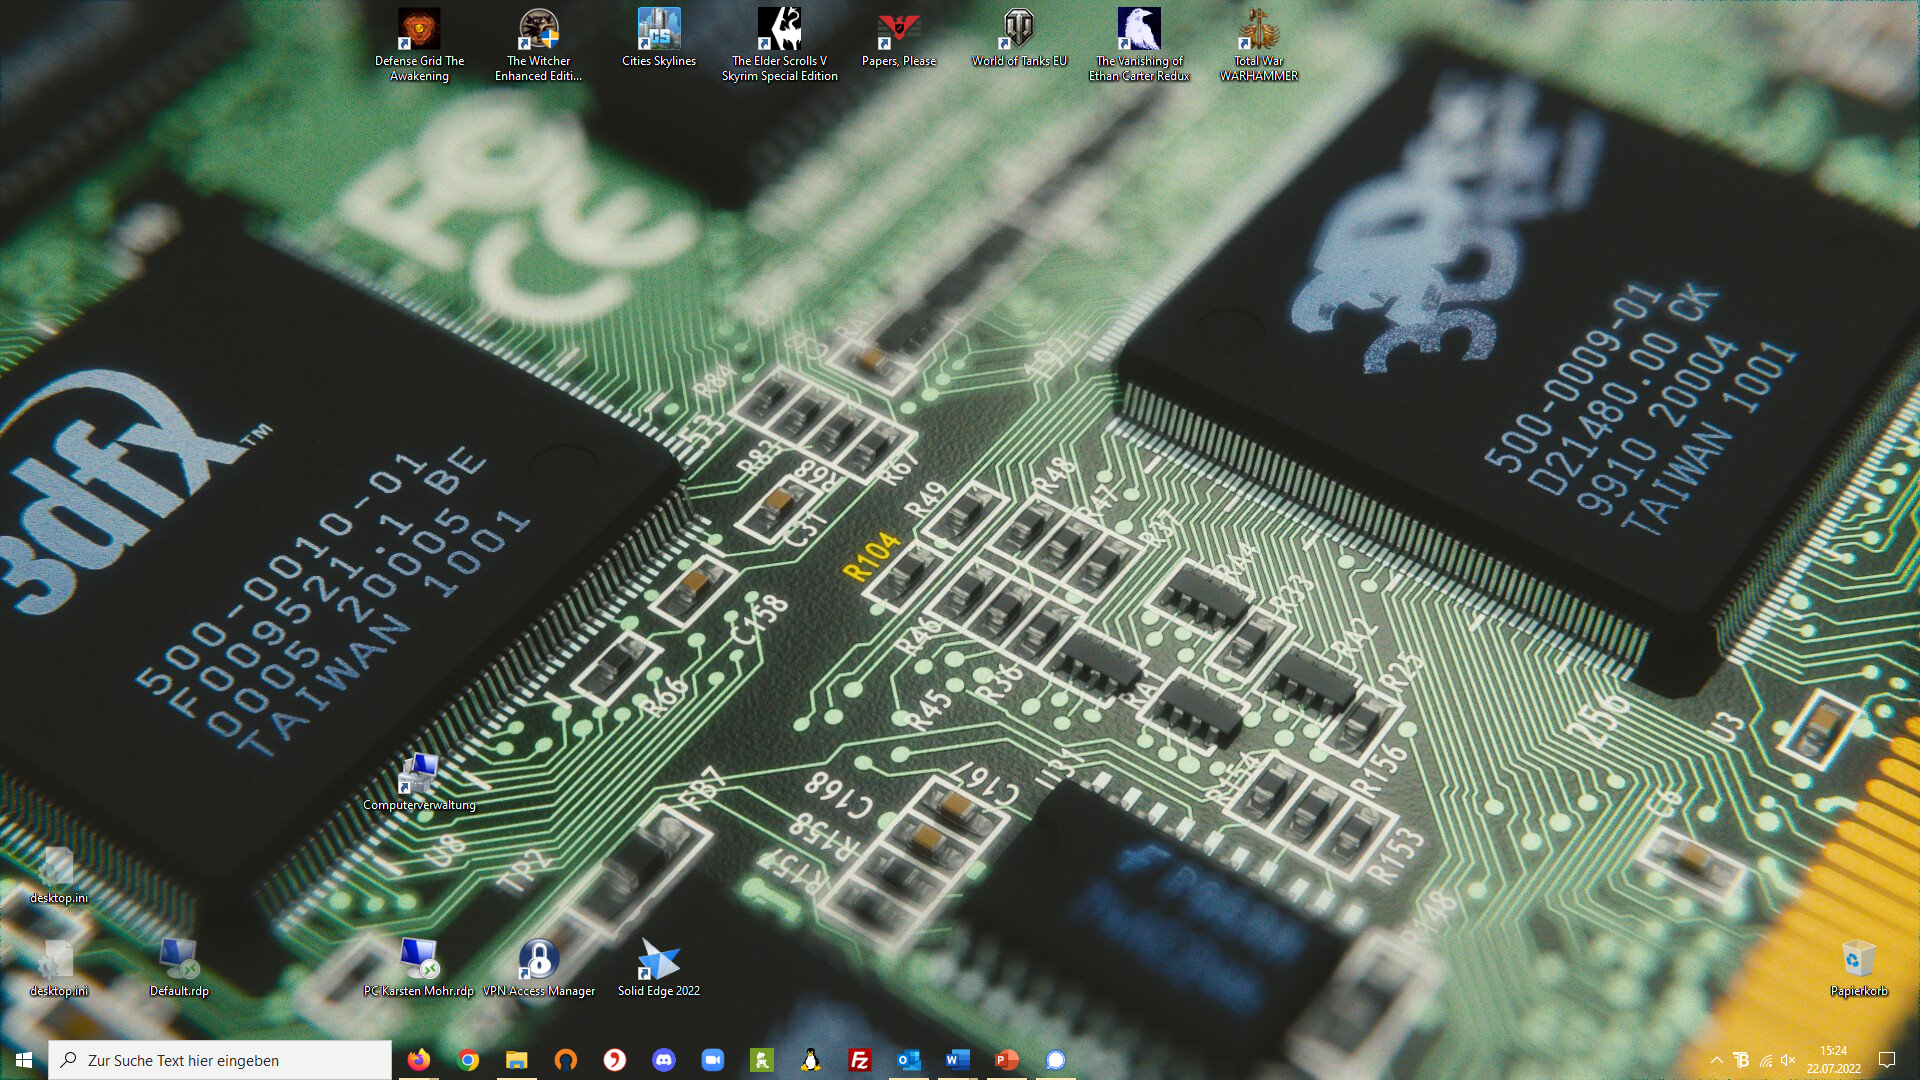Open PowerPoint from the taskbar
1920x1080 pixels.
coord(1007,1060)
